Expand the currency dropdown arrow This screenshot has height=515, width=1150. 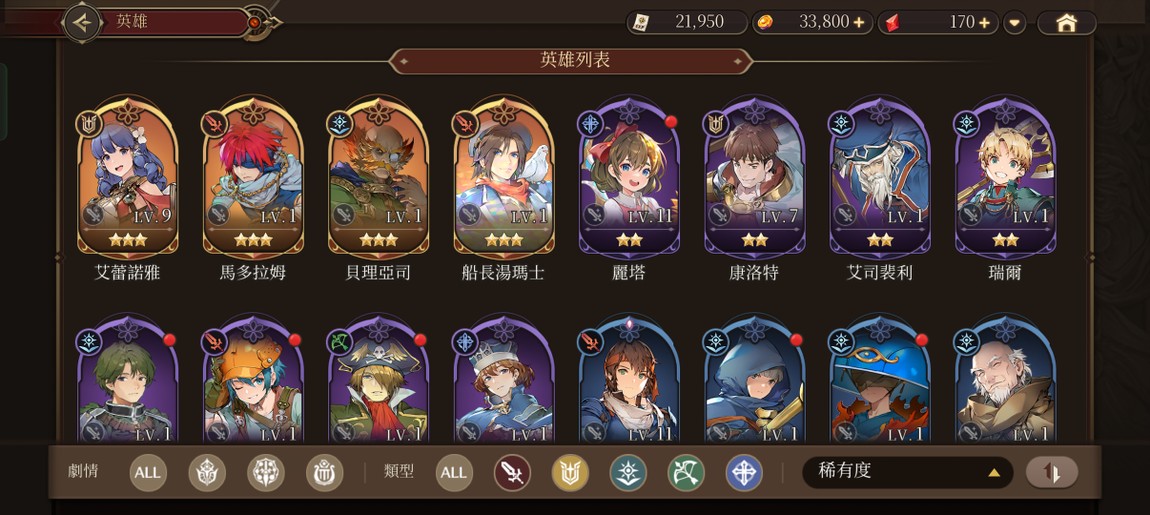point(1014,23)
